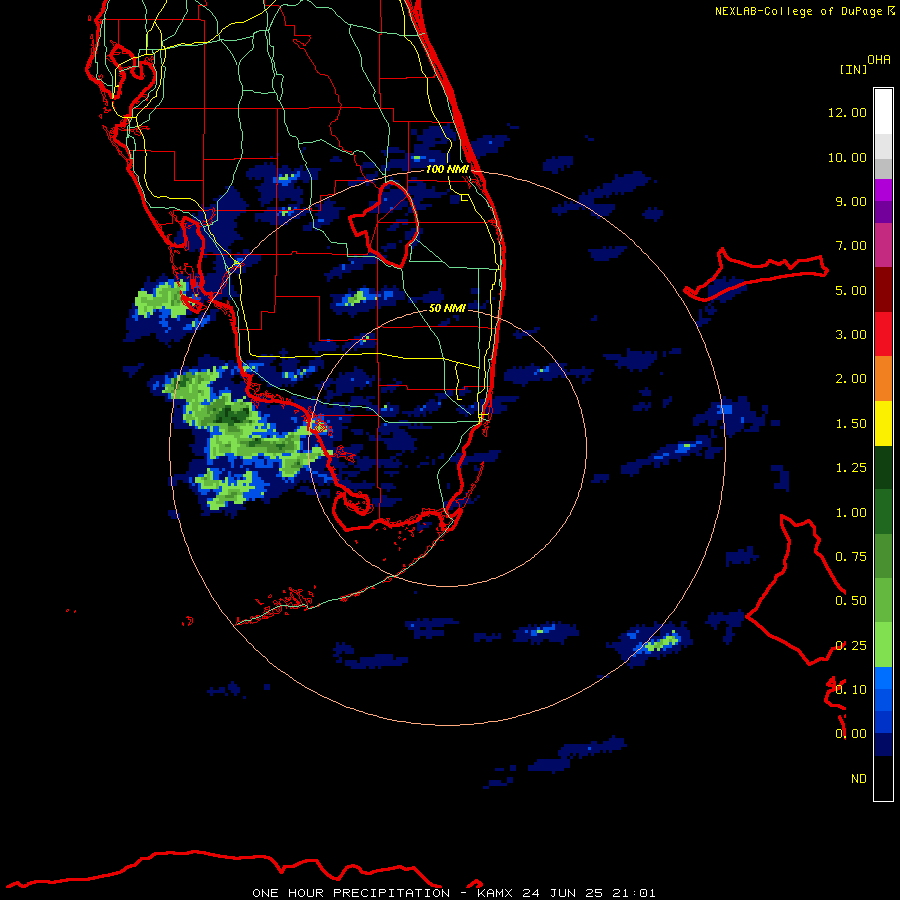Screen dimensions: 900x900
Task: Click the 0.75 legend value
Action: click(851, 557)
